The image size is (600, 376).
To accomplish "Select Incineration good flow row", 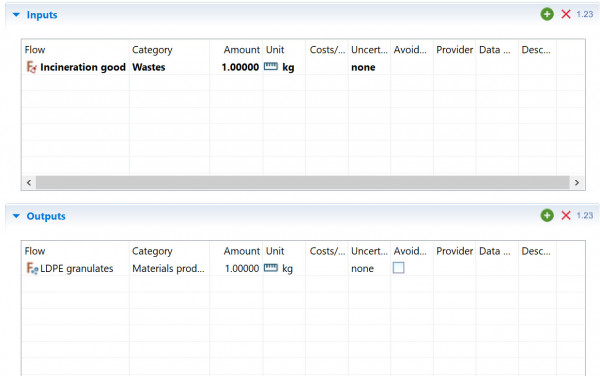I will 83,67.
